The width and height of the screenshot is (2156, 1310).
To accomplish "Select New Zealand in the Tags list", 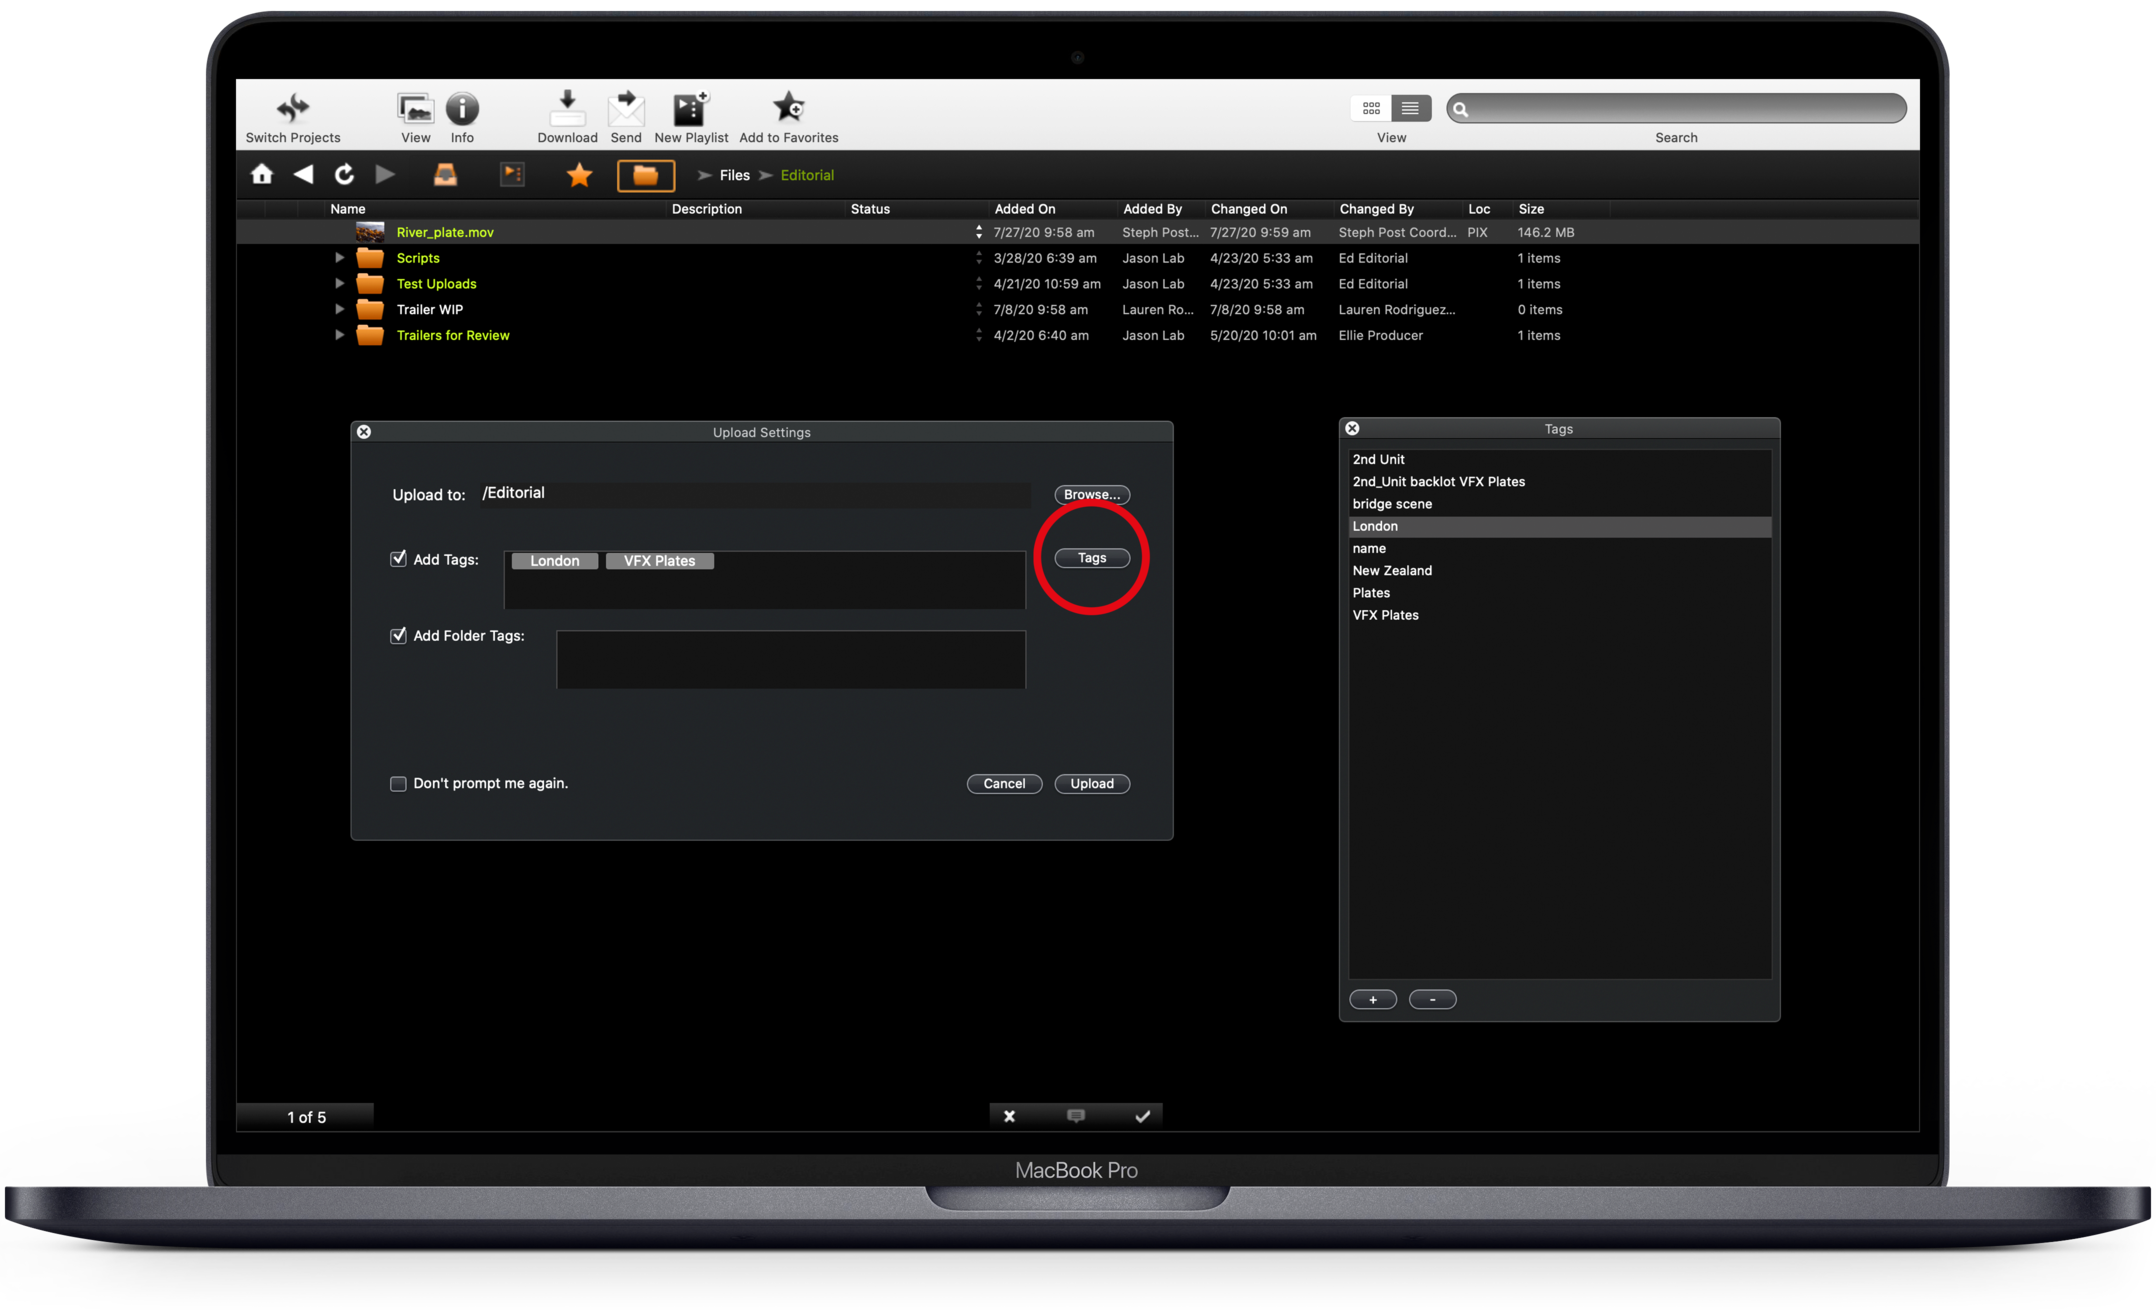I will 1392,571.
